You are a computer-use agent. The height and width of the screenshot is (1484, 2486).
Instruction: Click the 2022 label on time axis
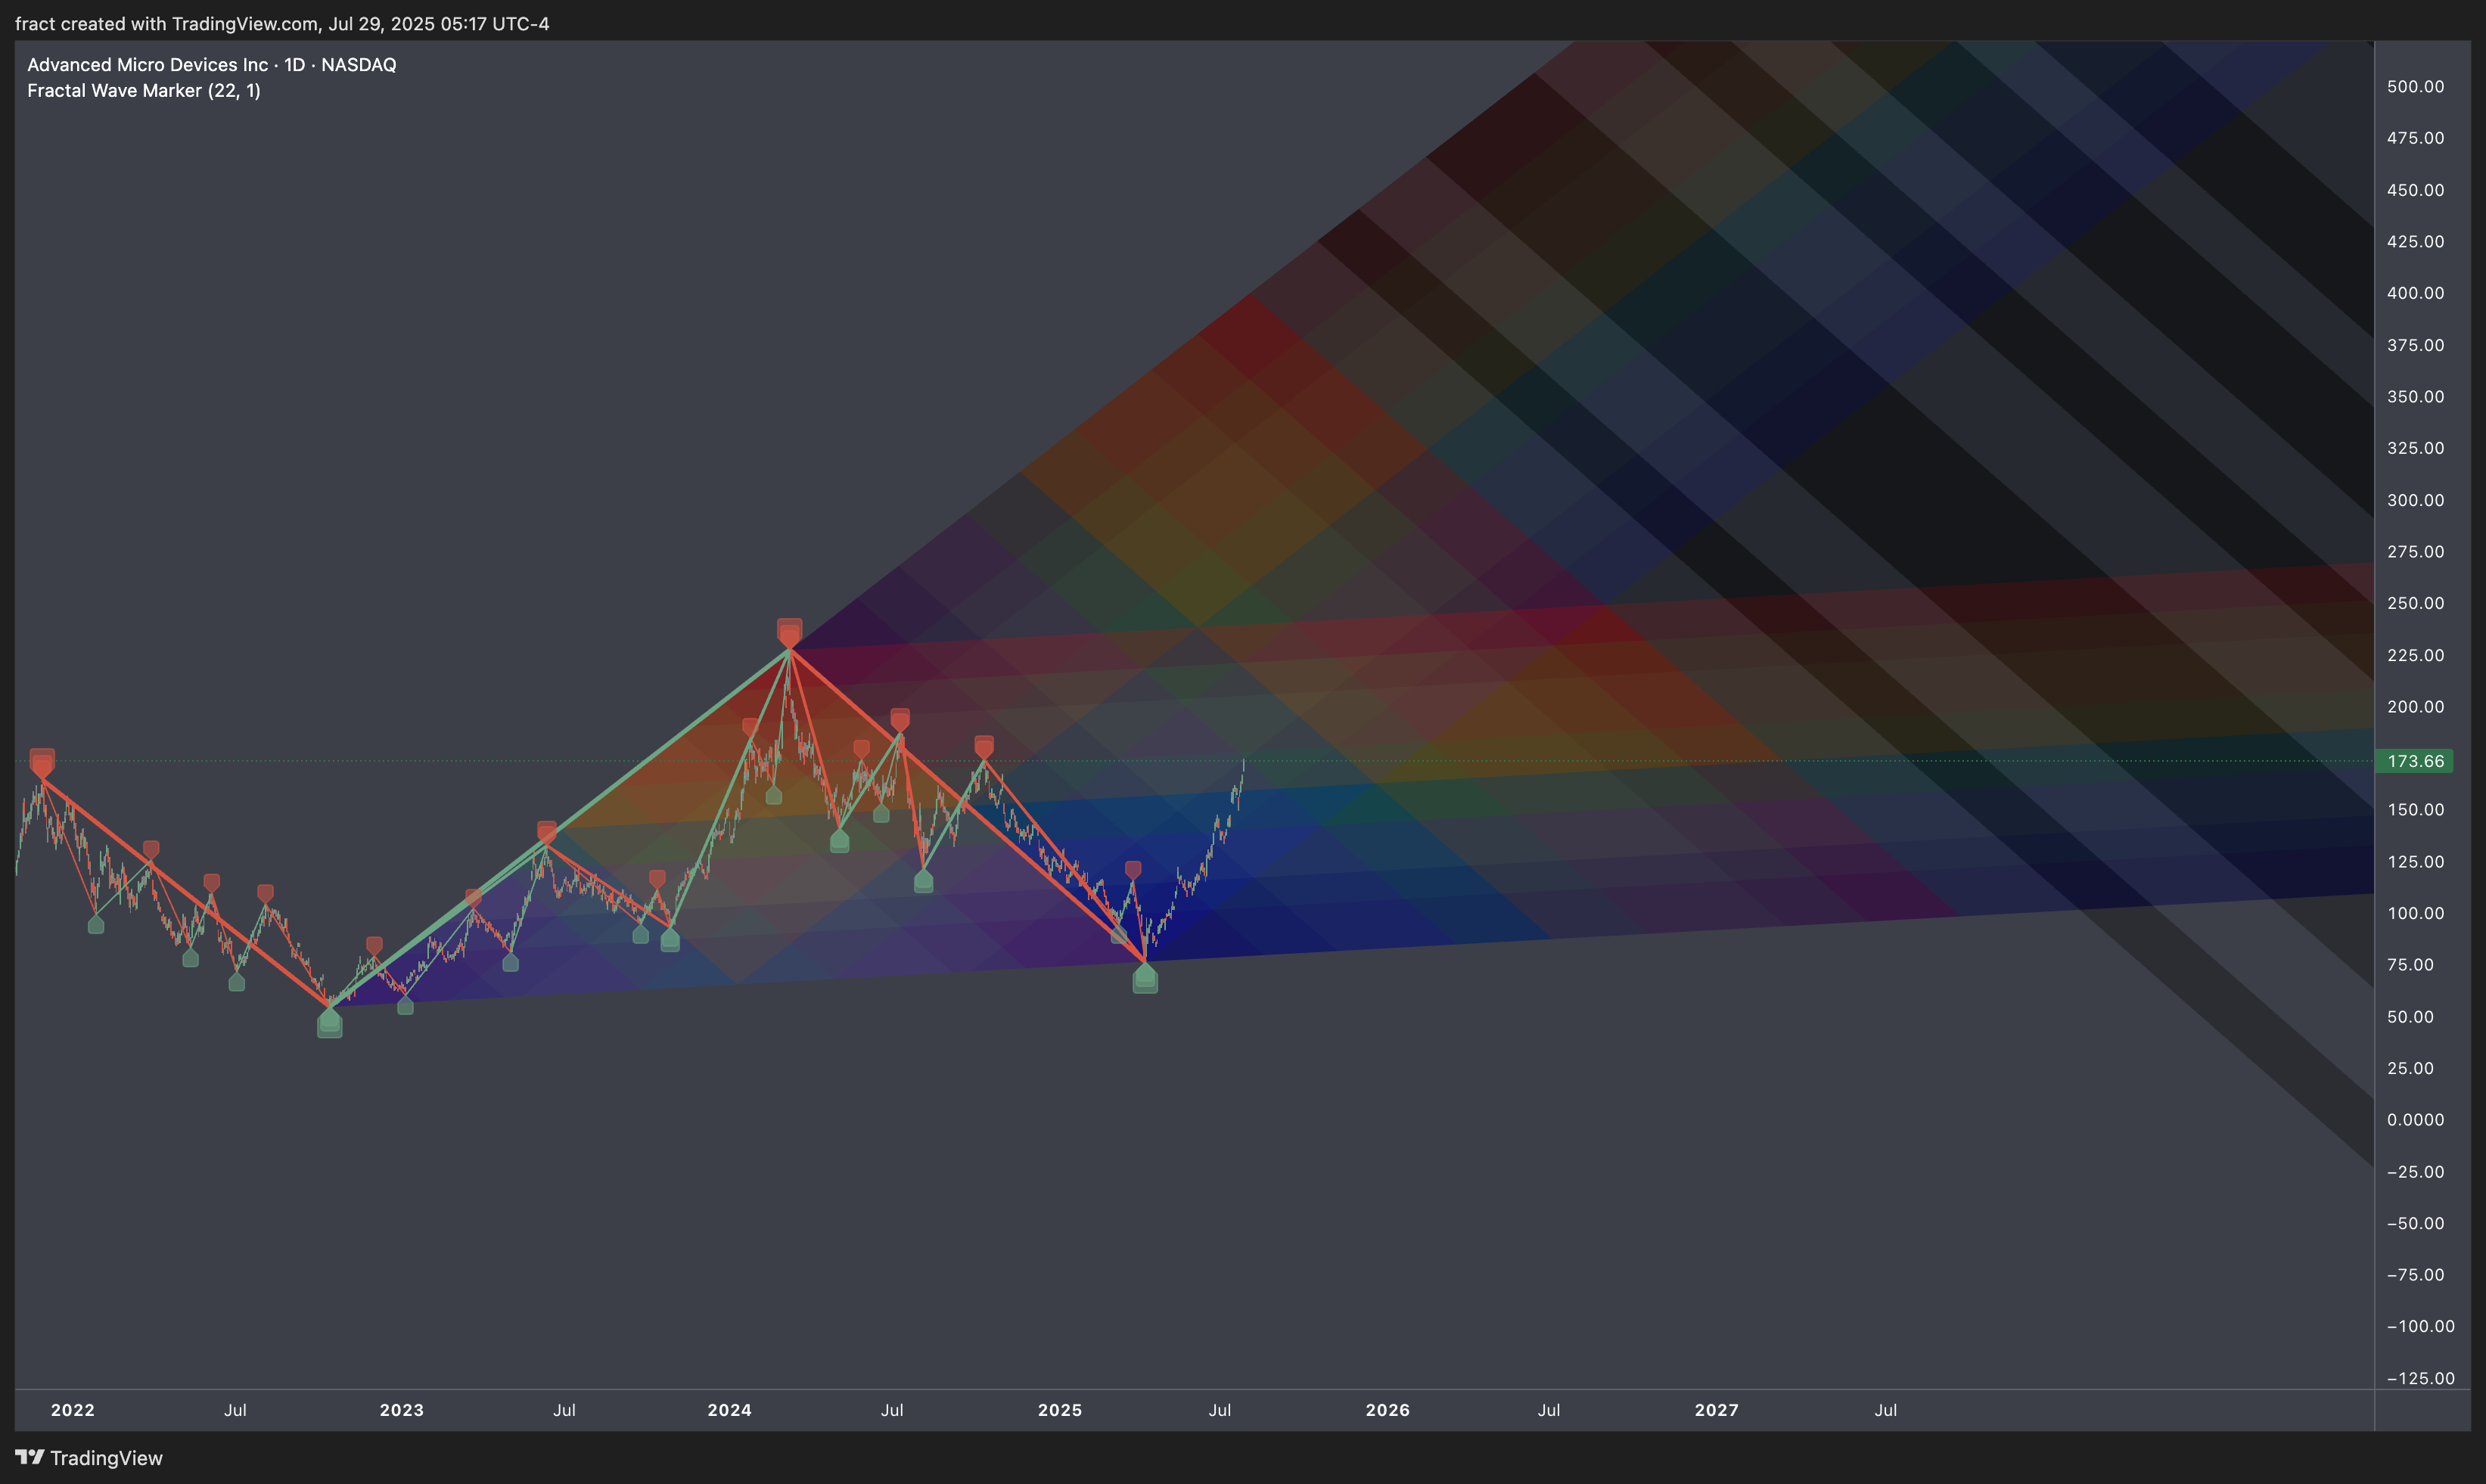(x=73, y=1410)
